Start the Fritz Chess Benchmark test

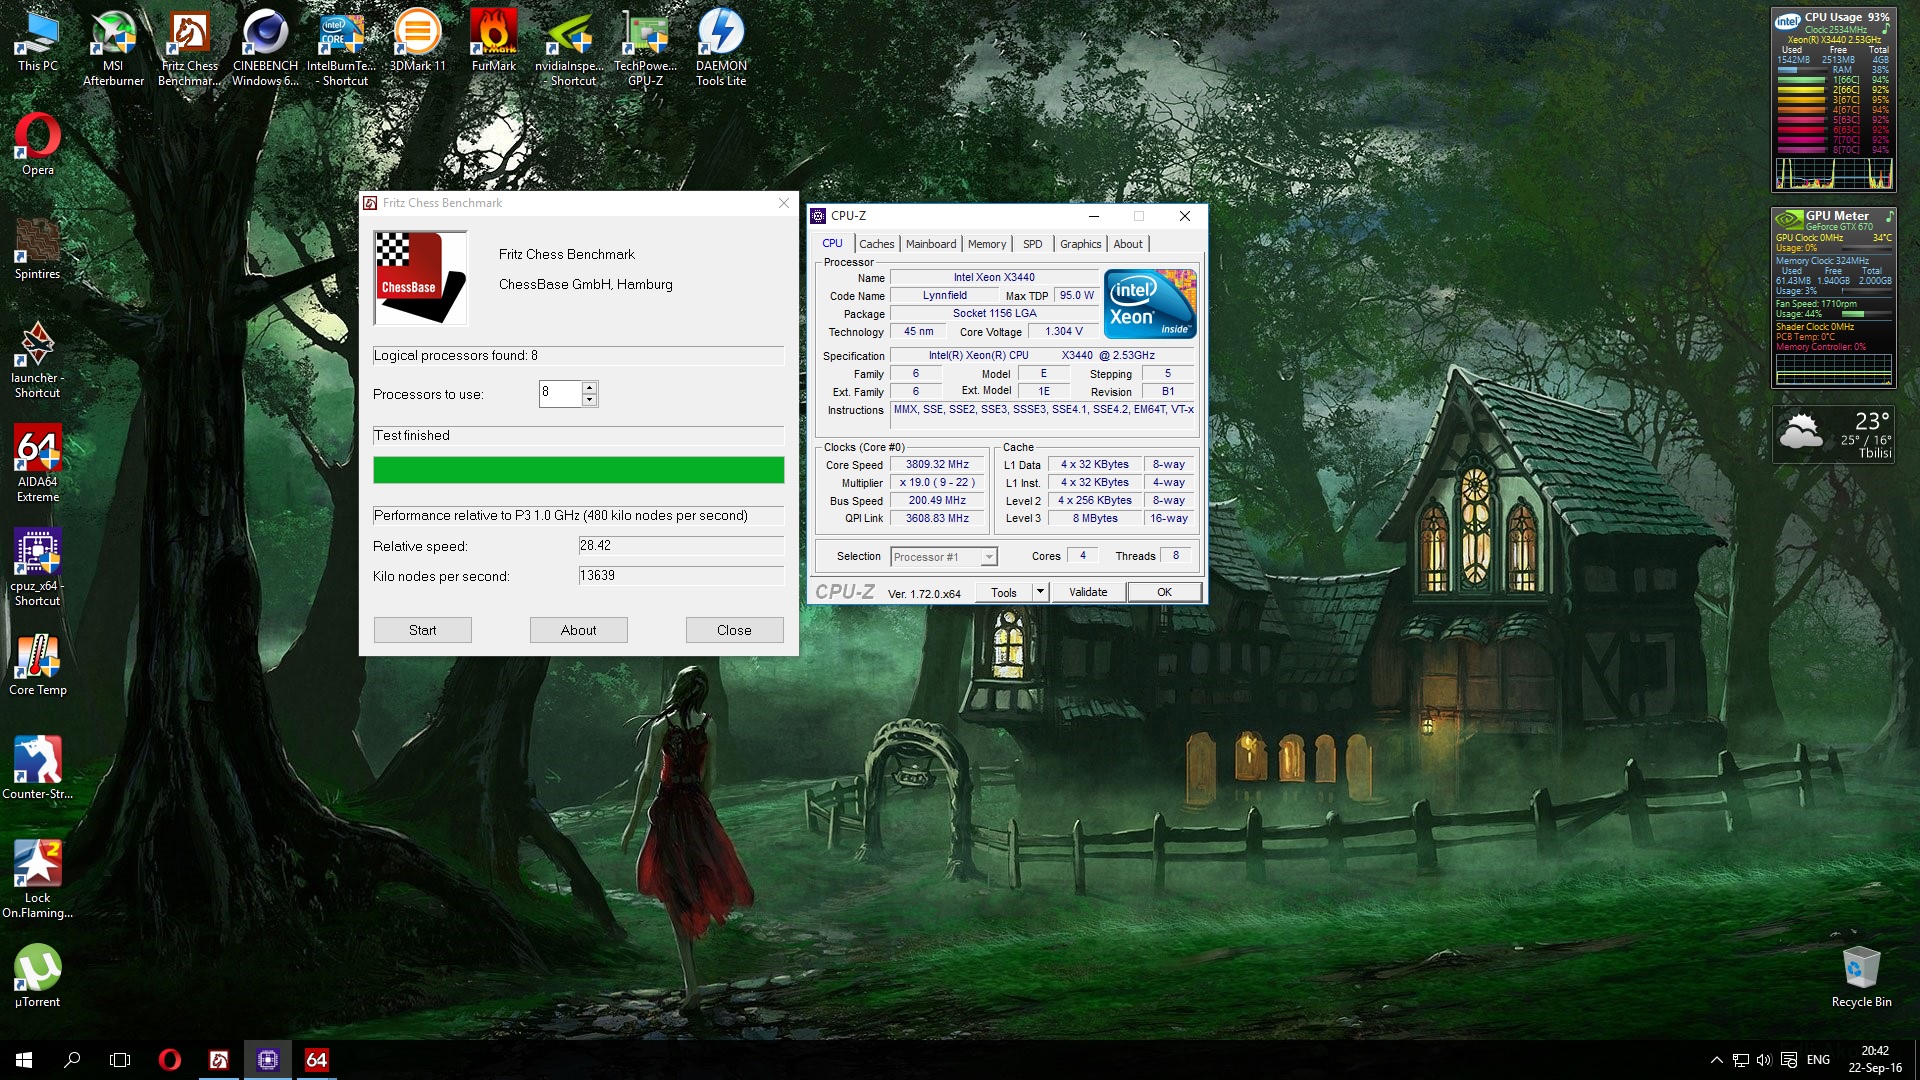tap(422, 630)
